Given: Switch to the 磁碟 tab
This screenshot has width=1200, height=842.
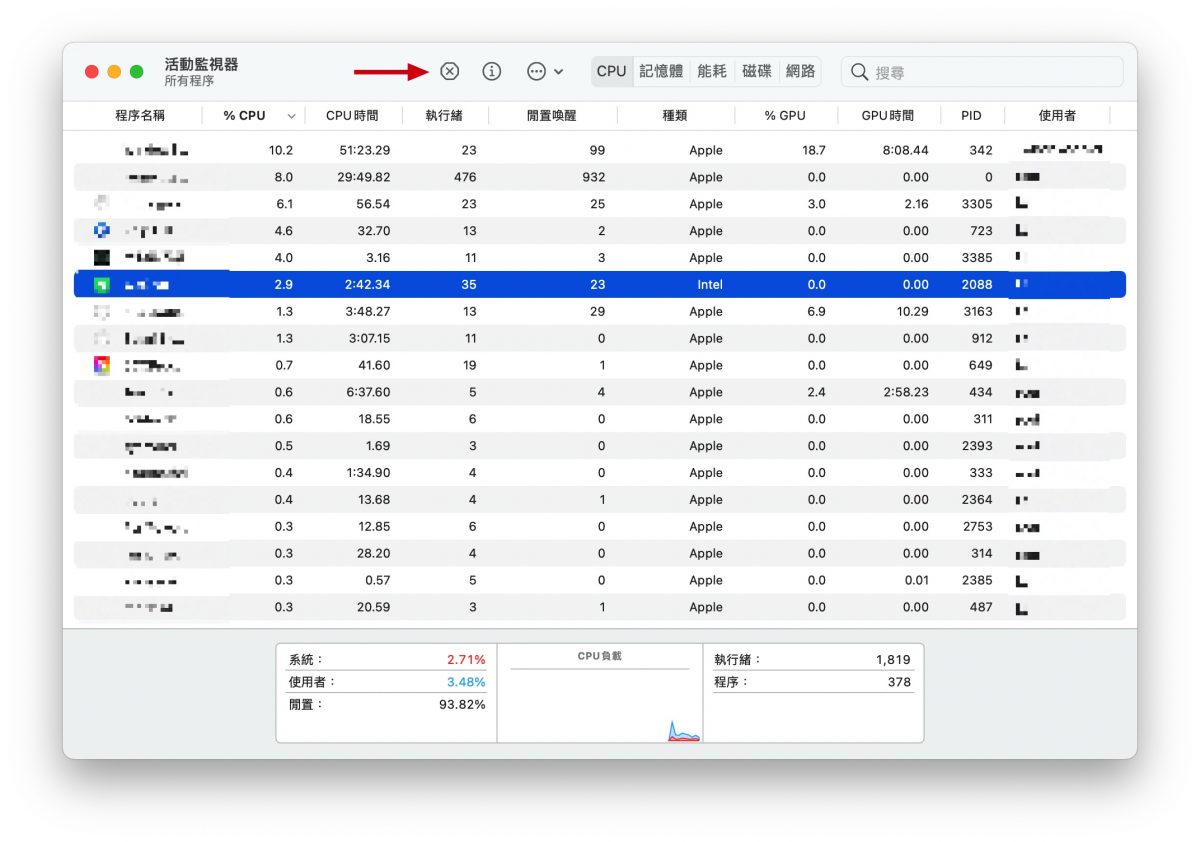Looking at the screenshot, I should (x=757, y=71).
